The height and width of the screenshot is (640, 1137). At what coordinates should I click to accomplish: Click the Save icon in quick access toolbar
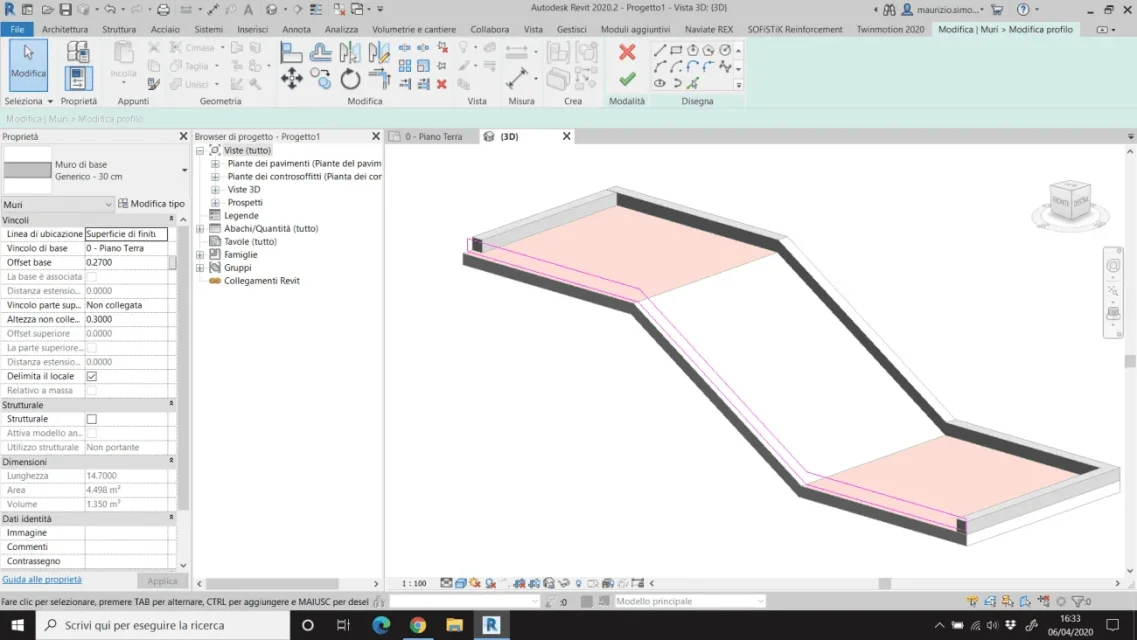click(x=65, y=9)
